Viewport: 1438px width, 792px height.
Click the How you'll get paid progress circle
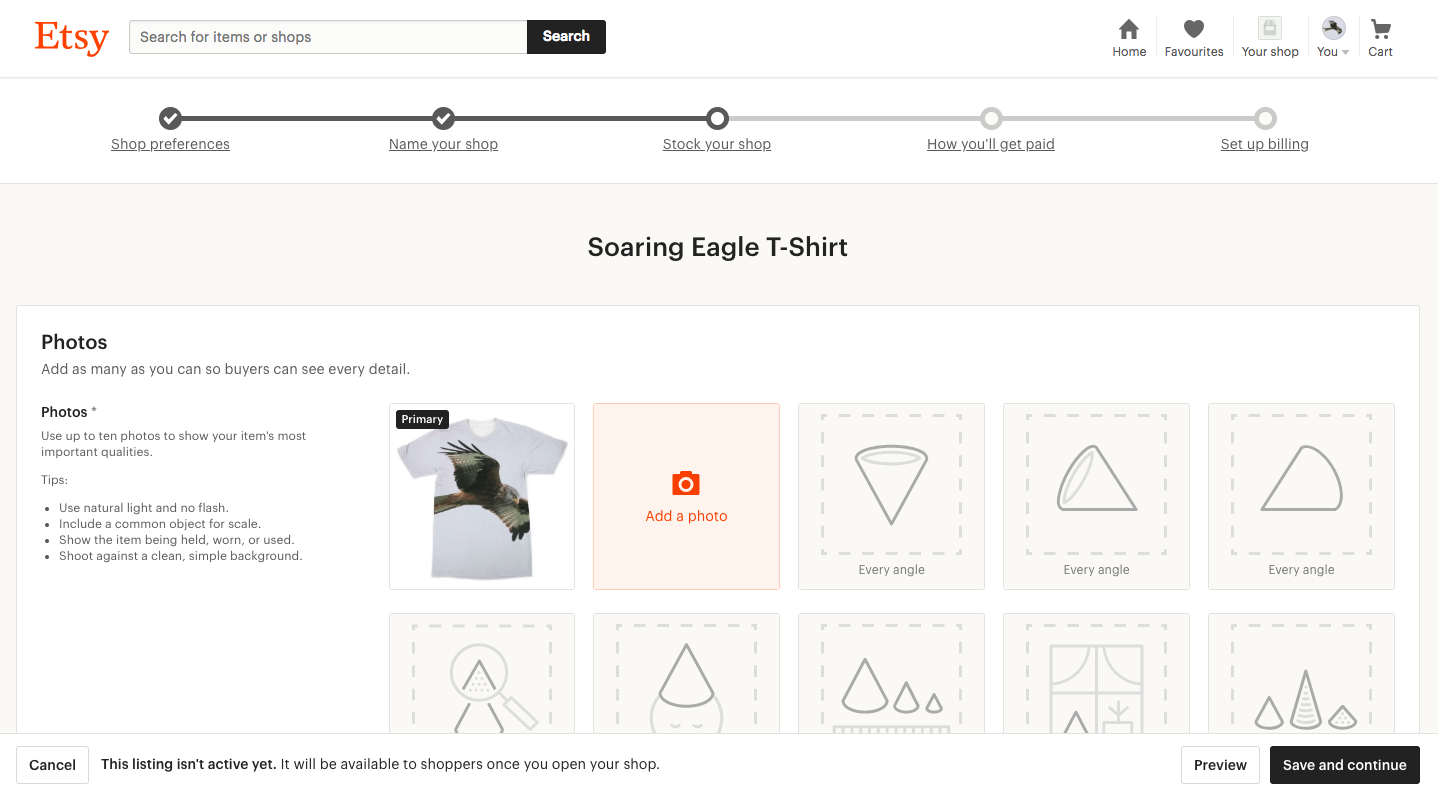click(x=991, y=118)
